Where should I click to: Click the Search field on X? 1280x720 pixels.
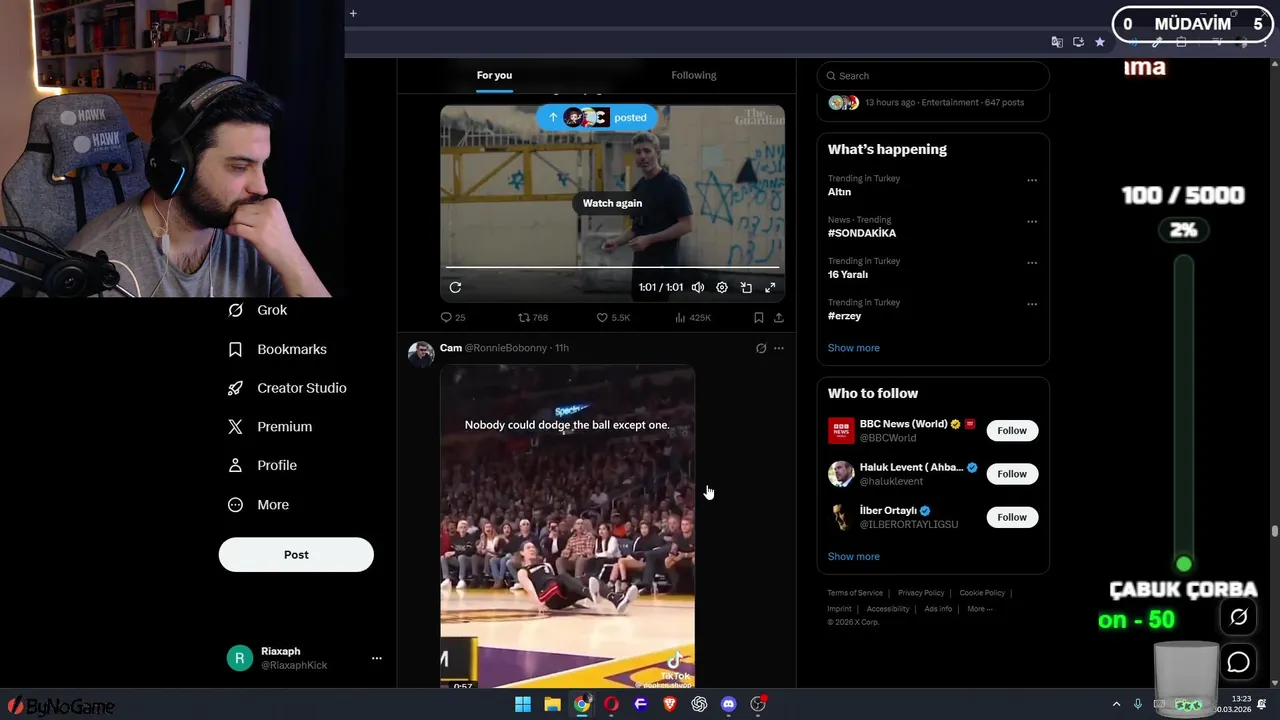[933, 76]
